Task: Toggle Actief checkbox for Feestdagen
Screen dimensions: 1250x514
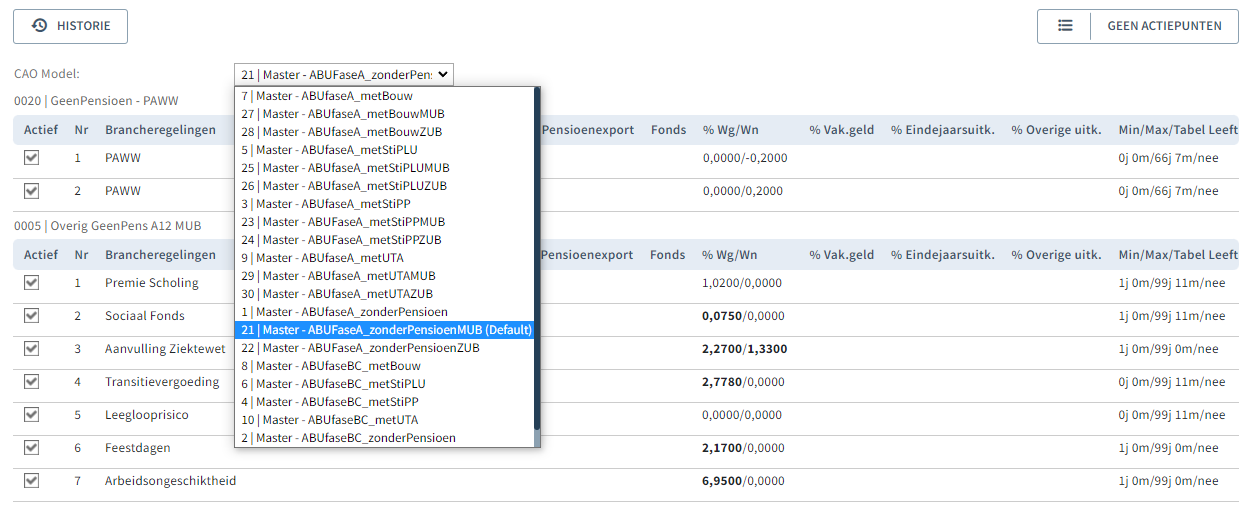Action: (32, 448)
